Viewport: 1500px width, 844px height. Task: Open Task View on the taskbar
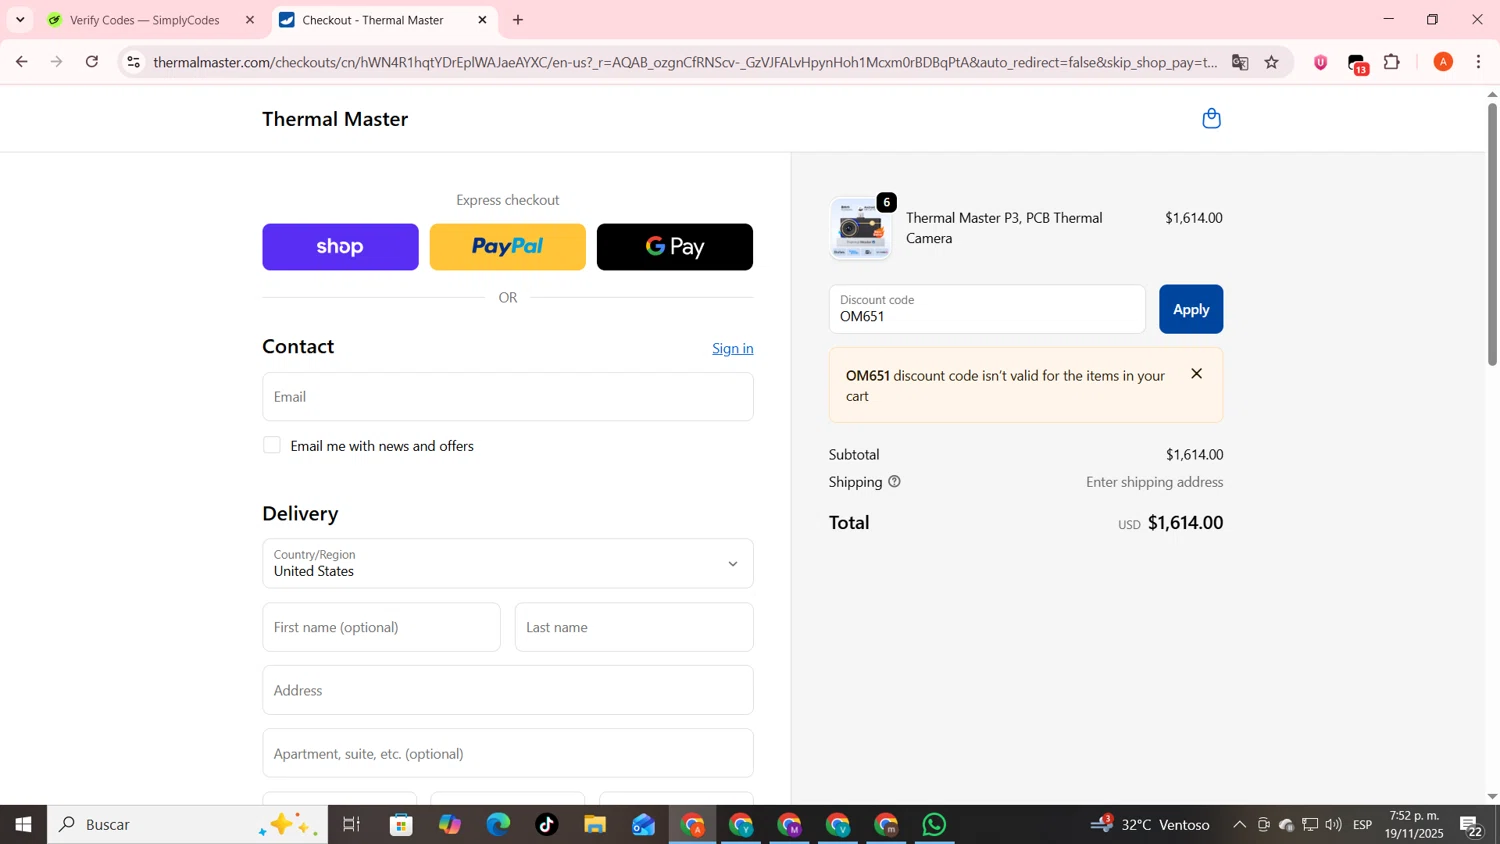pyautogui.click(x=351, y=825)
